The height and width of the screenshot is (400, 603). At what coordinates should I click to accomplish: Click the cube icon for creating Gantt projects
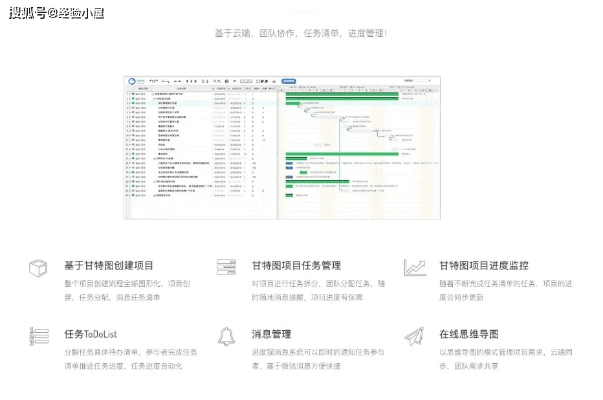click(39, 267)
